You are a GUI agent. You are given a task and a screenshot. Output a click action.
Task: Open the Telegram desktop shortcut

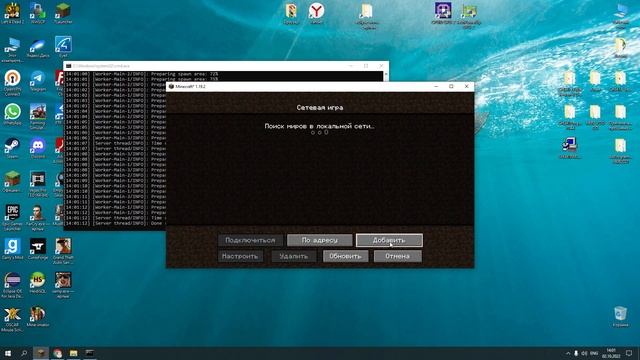[x=38, y=81]
